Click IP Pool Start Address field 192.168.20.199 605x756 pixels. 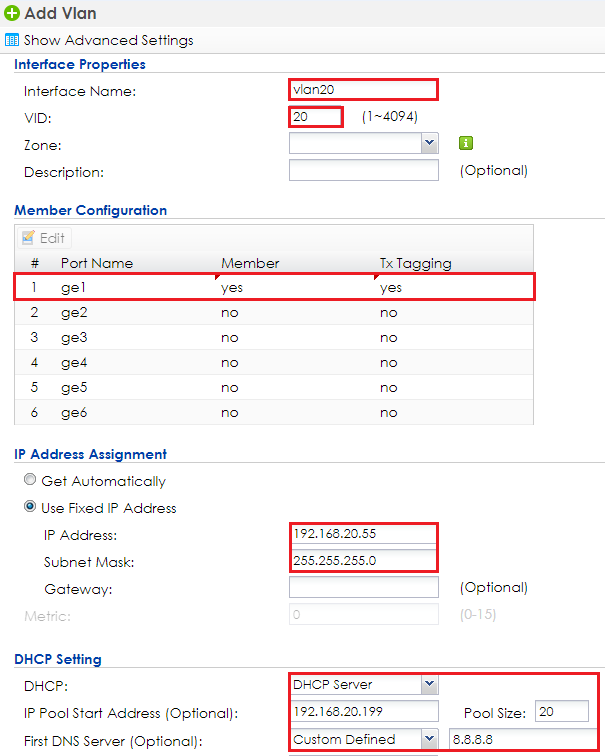pyautogui.click(x=364, y=711)
